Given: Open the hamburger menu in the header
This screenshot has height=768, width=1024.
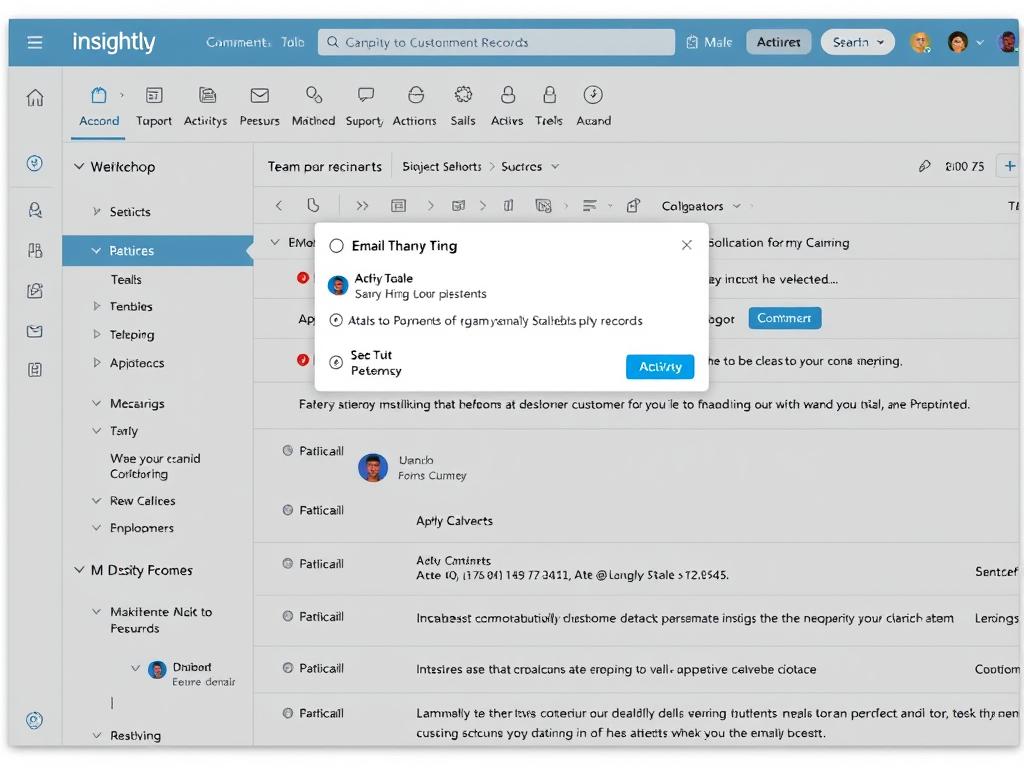Looking at the screenshot, I should (35, 42).
